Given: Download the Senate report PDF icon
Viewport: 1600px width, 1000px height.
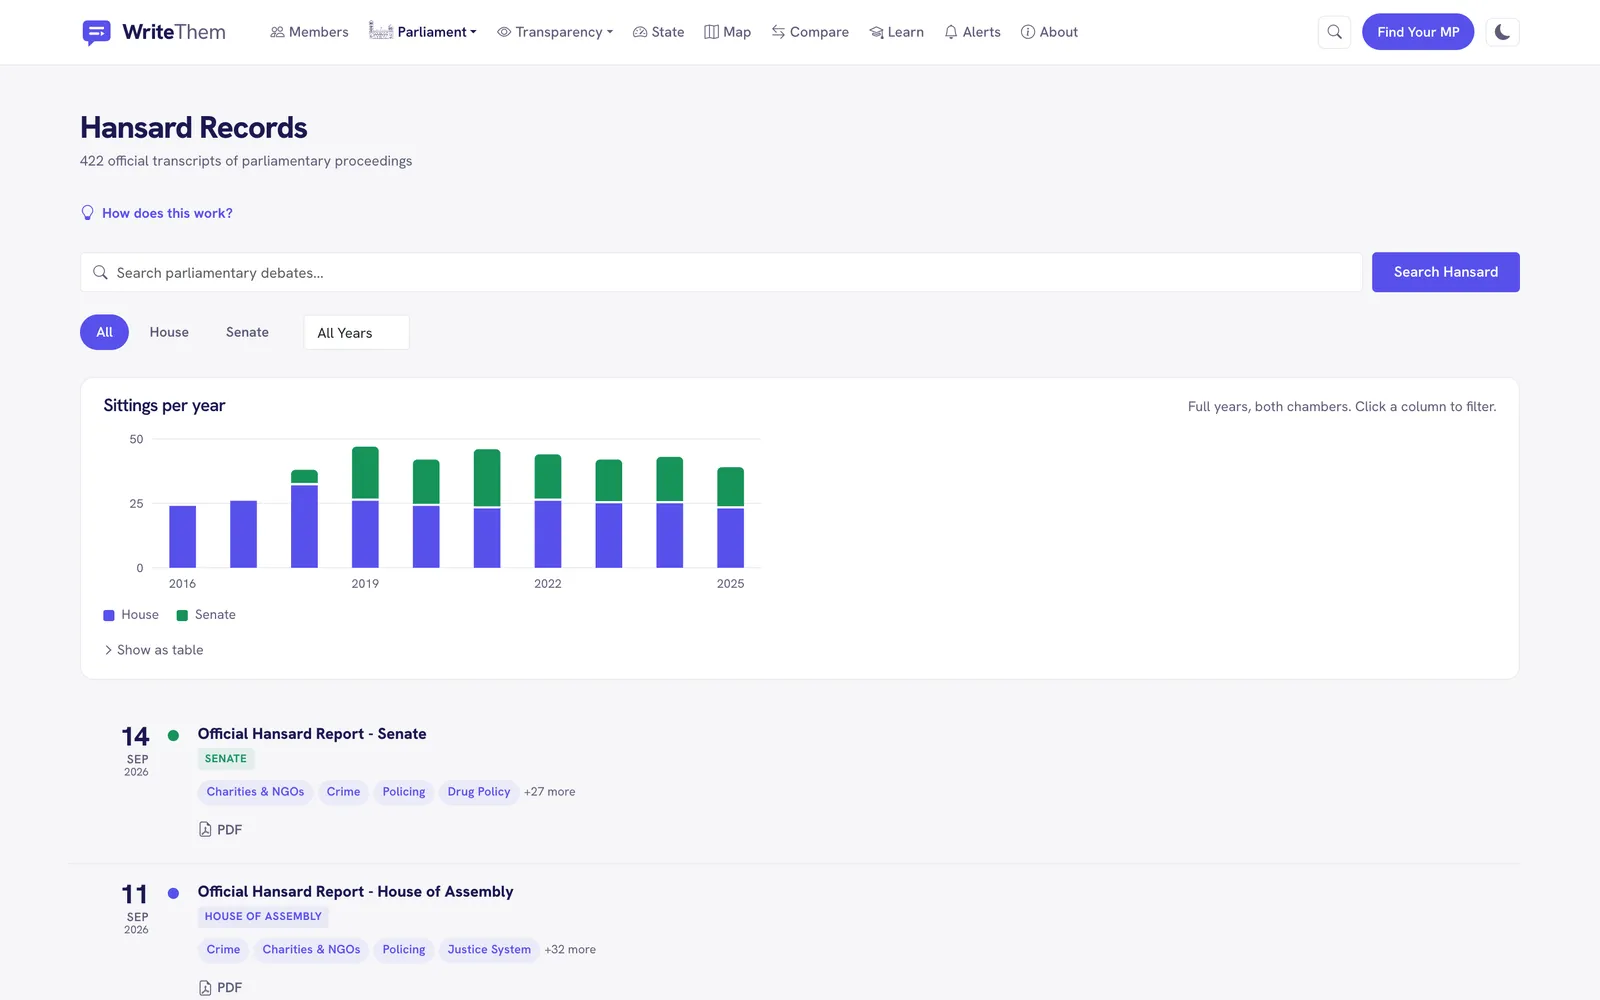Looking at the screenshot, I should click(x=205, y=829).
